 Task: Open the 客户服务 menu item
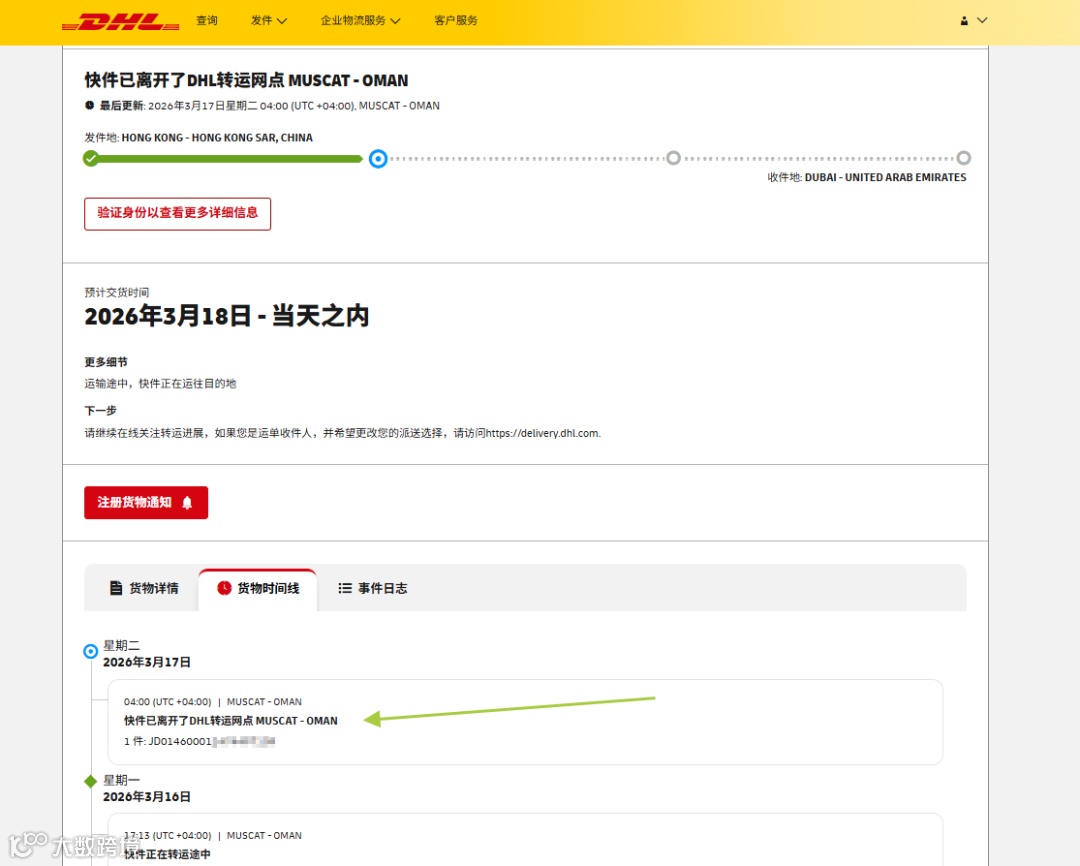(x=456, y=21)
